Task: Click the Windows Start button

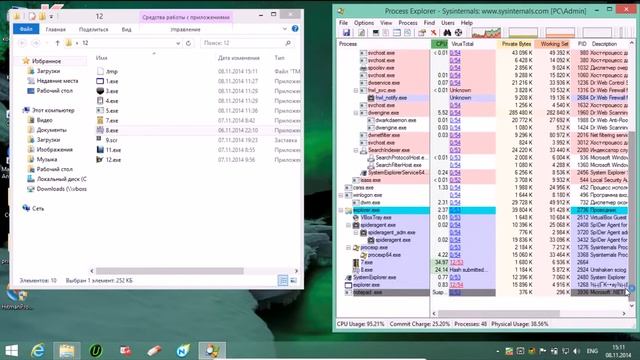Action: (11, 351)
